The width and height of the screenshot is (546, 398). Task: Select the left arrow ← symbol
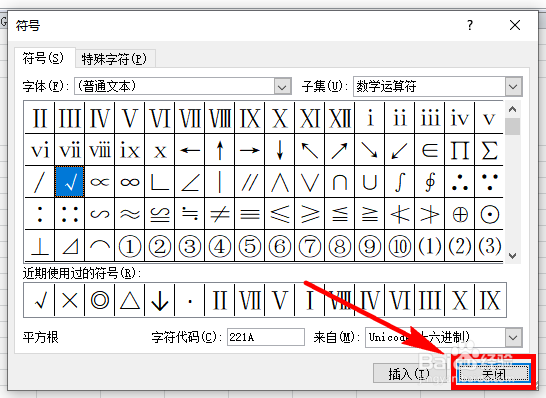click(x=189, y=150)
